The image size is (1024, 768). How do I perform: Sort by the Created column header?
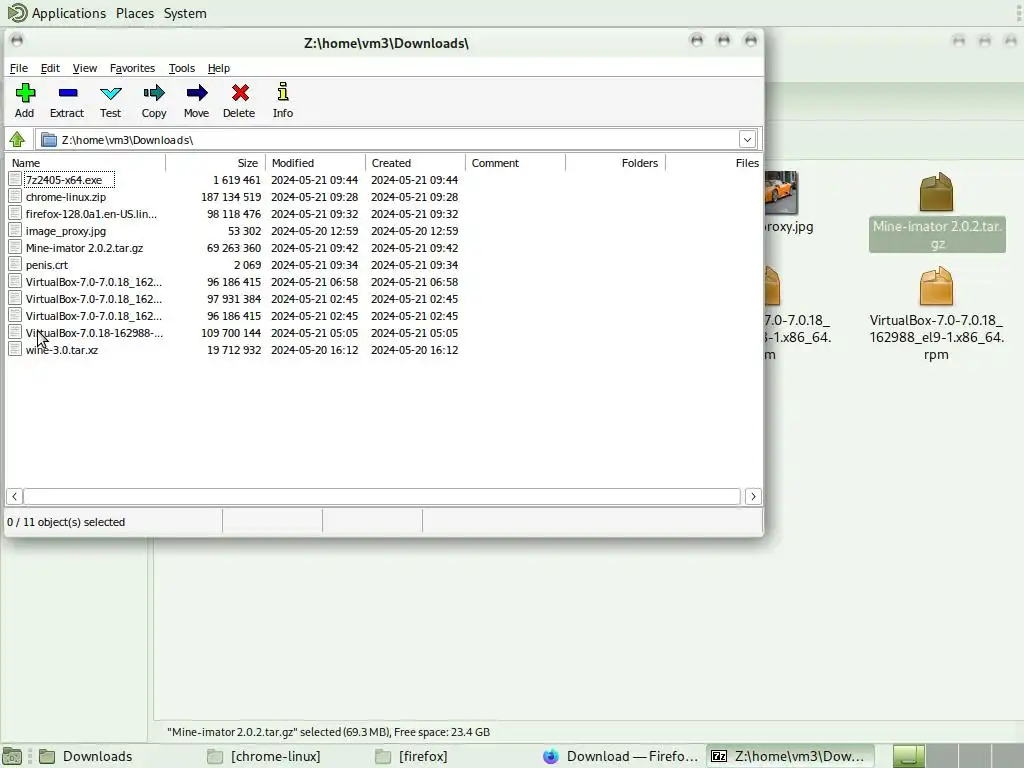click(x=415, y=163)
